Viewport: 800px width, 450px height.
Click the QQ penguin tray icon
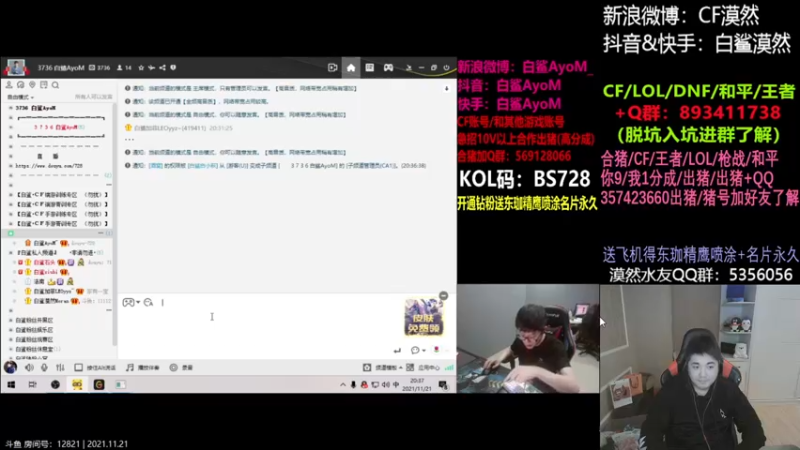click(x=364, y=385)
